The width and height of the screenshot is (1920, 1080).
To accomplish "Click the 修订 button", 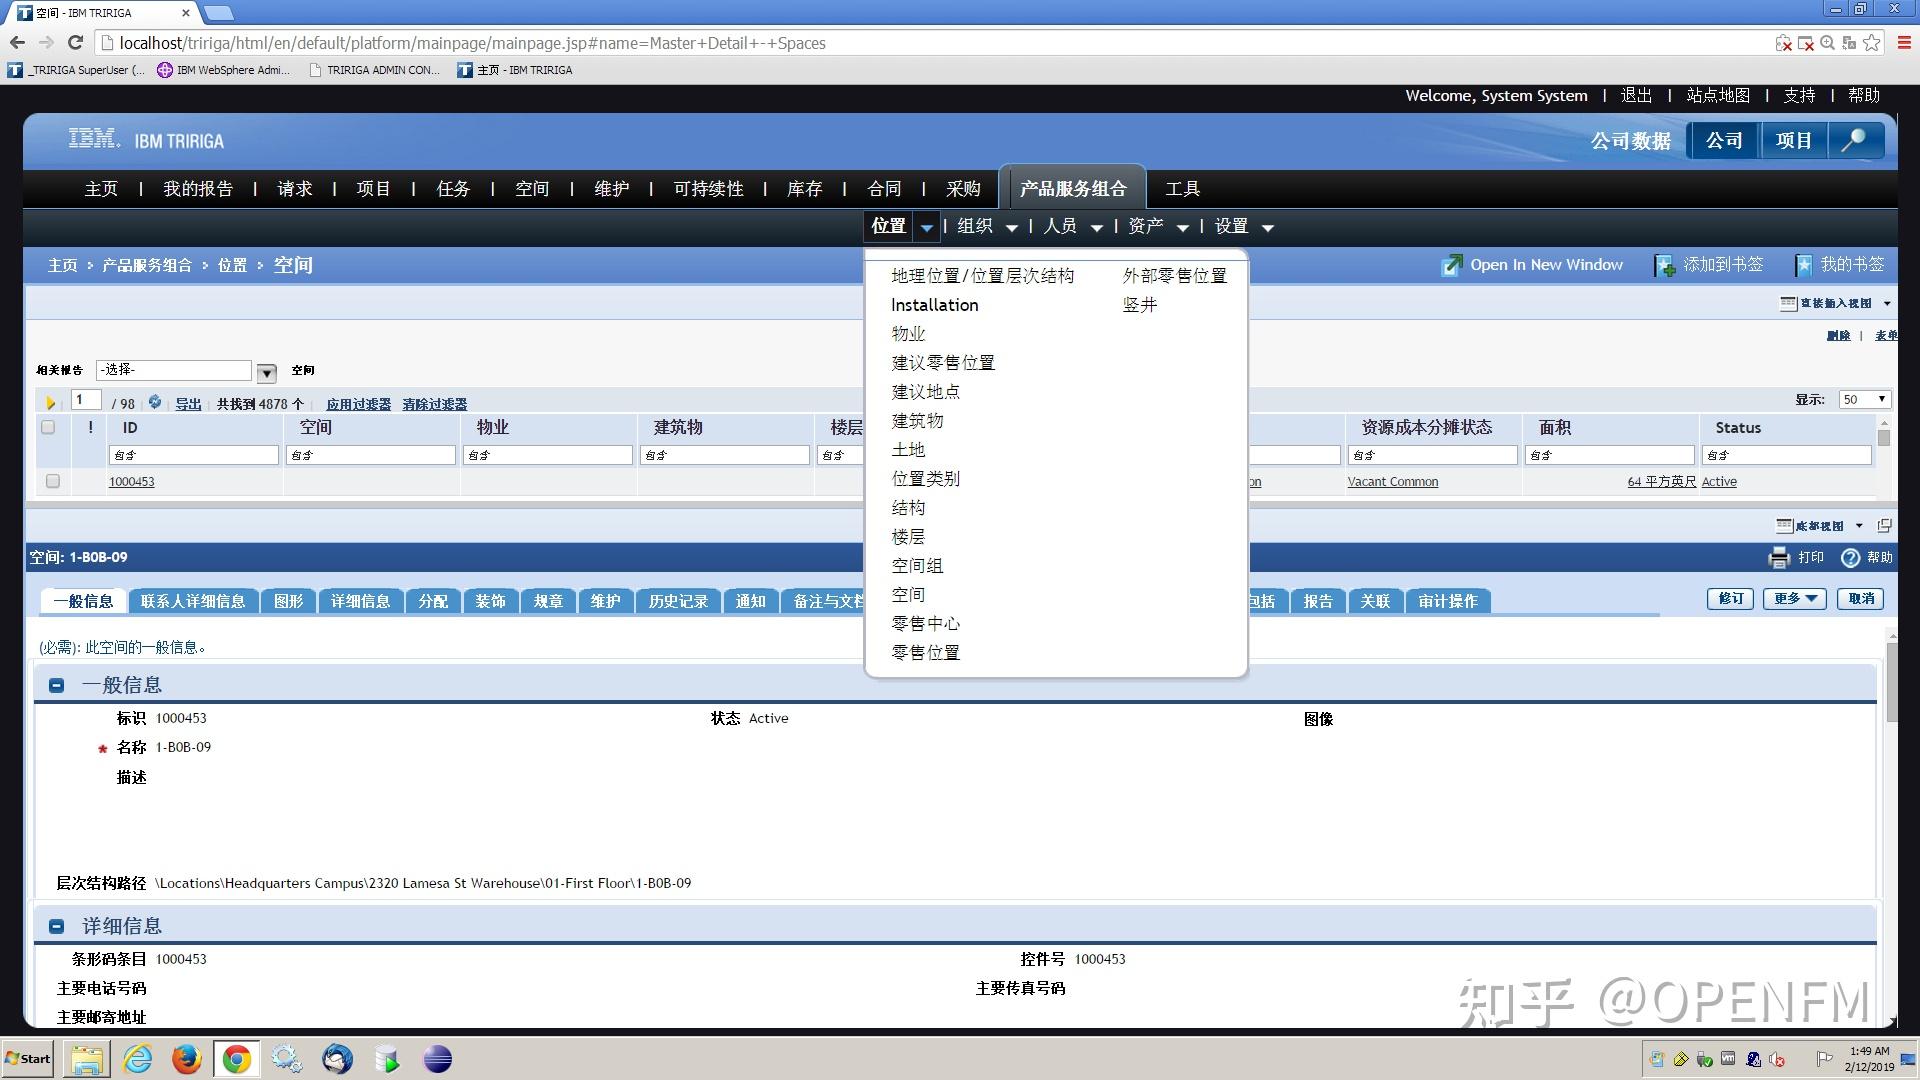I will pos(1730,599).
